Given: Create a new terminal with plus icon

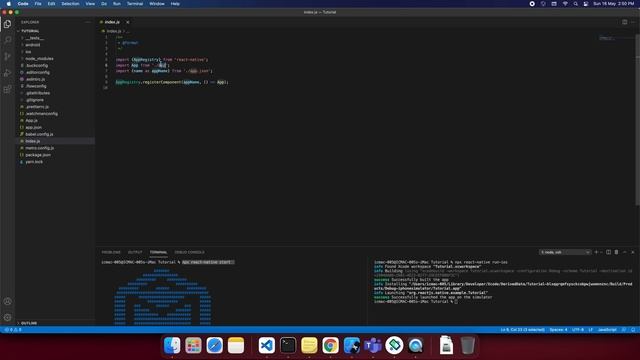Looking at the screenshot, I should tap(596, 252).
